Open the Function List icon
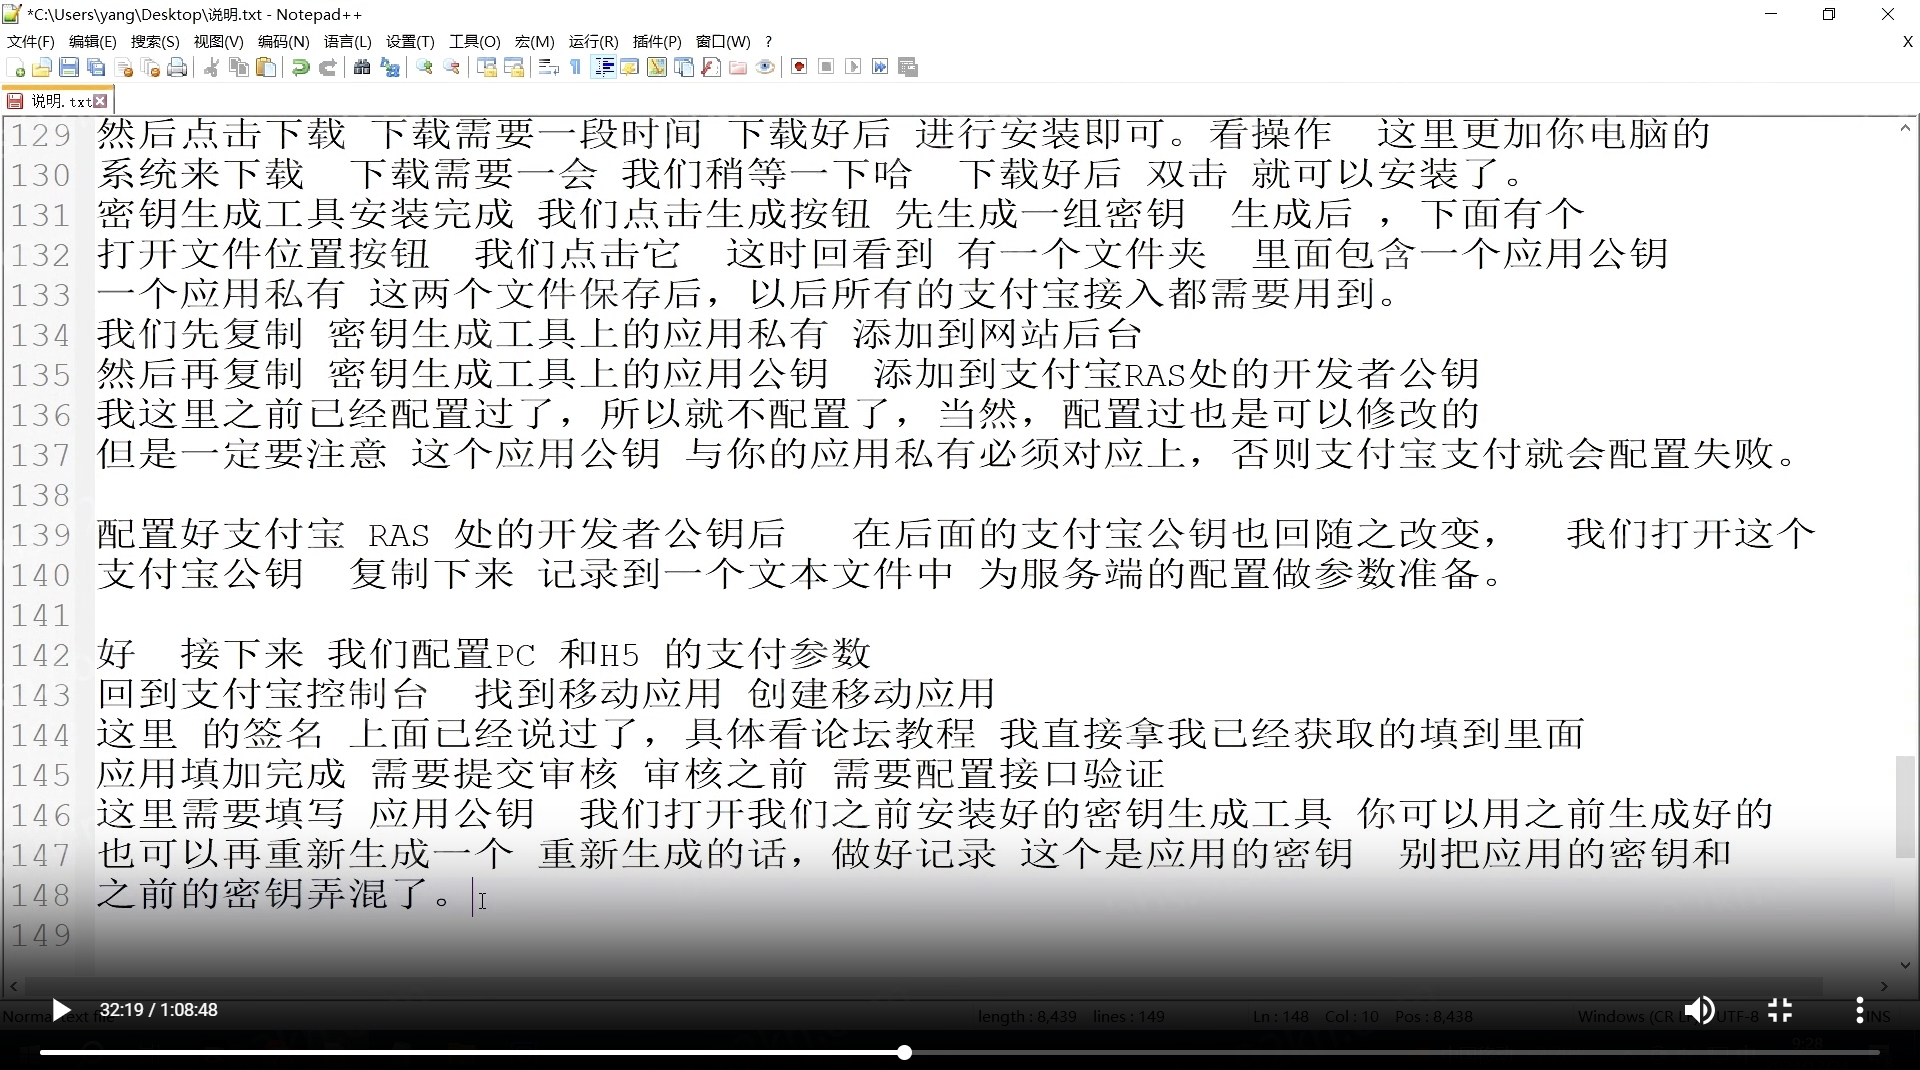This screenshot has height=1070, width=1920. [x=711, y=67]
